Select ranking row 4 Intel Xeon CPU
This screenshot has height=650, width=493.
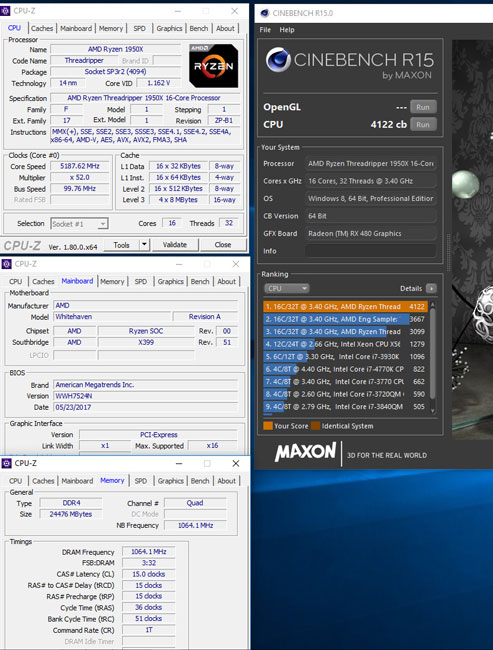(x=345, y=344)
